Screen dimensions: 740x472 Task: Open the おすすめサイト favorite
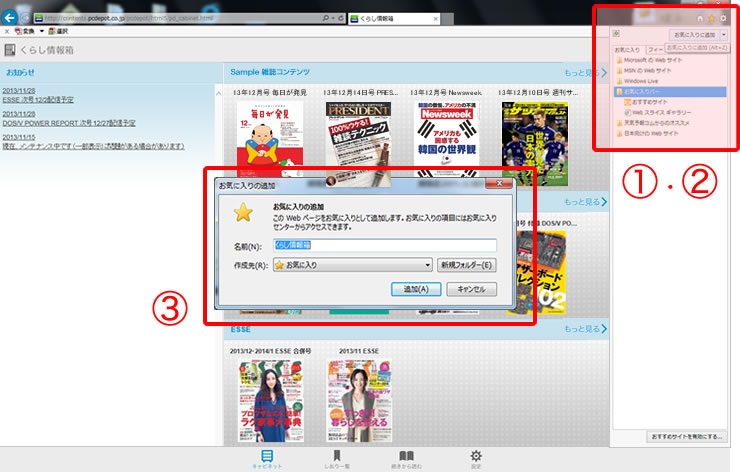(x=646, y=102)
